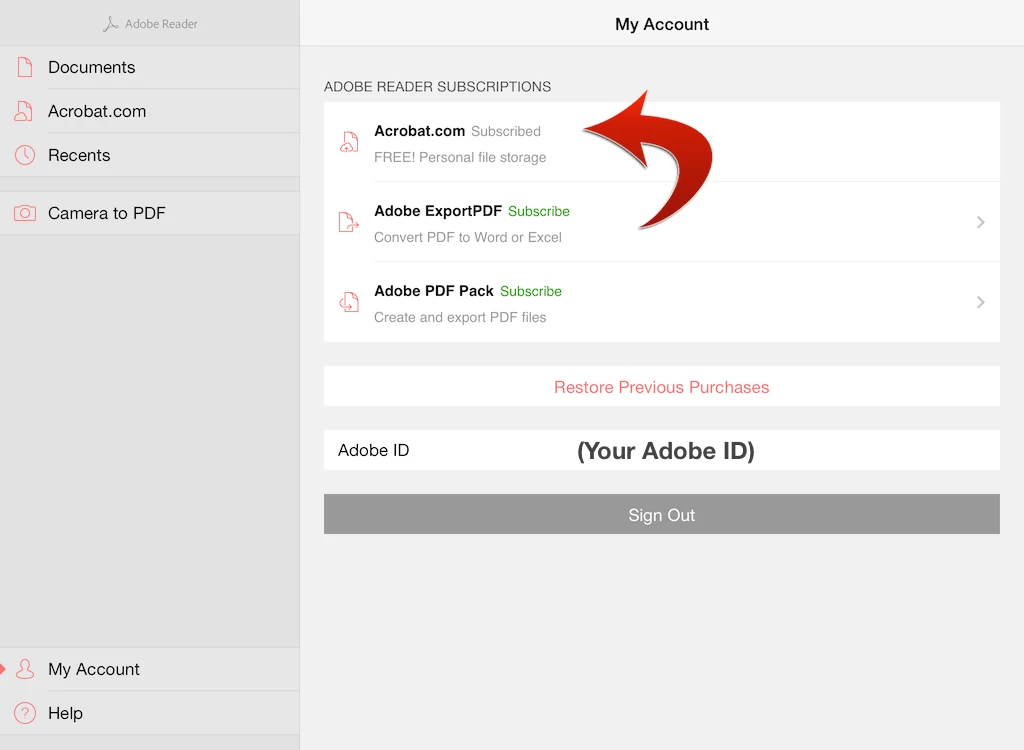1024x750 pixels.
Task: Expand Adobe PDF Pack row chevron
Action: point(980,302)
